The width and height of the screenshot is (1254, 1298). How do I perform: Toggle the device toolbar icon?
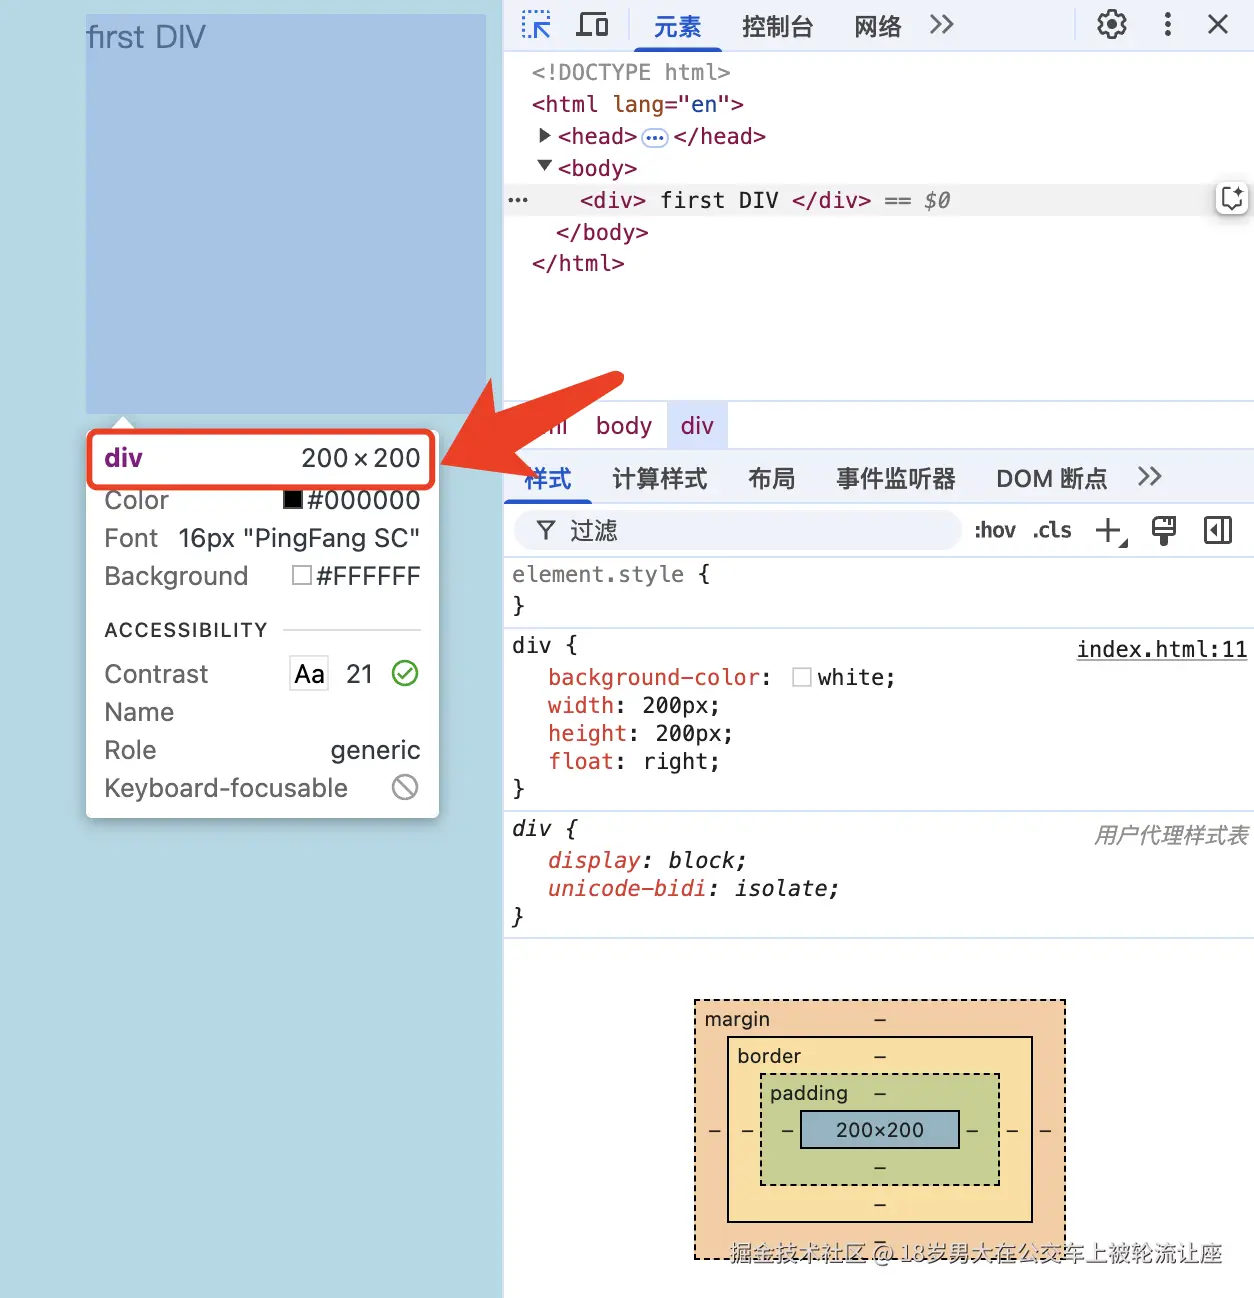pos(592,25)
